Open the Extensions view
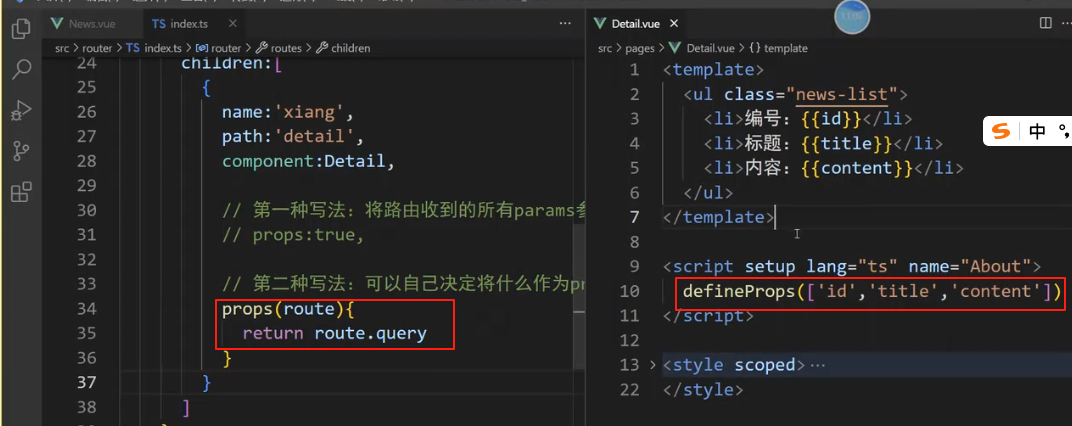The image size is (1072, 426). 21,192
